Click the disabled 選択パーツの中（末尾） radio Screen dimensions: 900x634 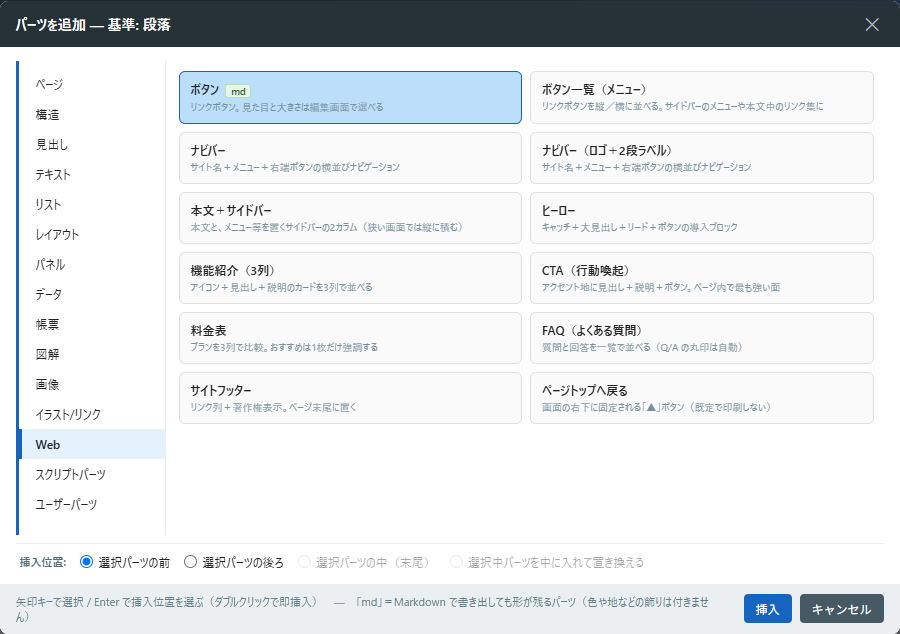(304, 562)
